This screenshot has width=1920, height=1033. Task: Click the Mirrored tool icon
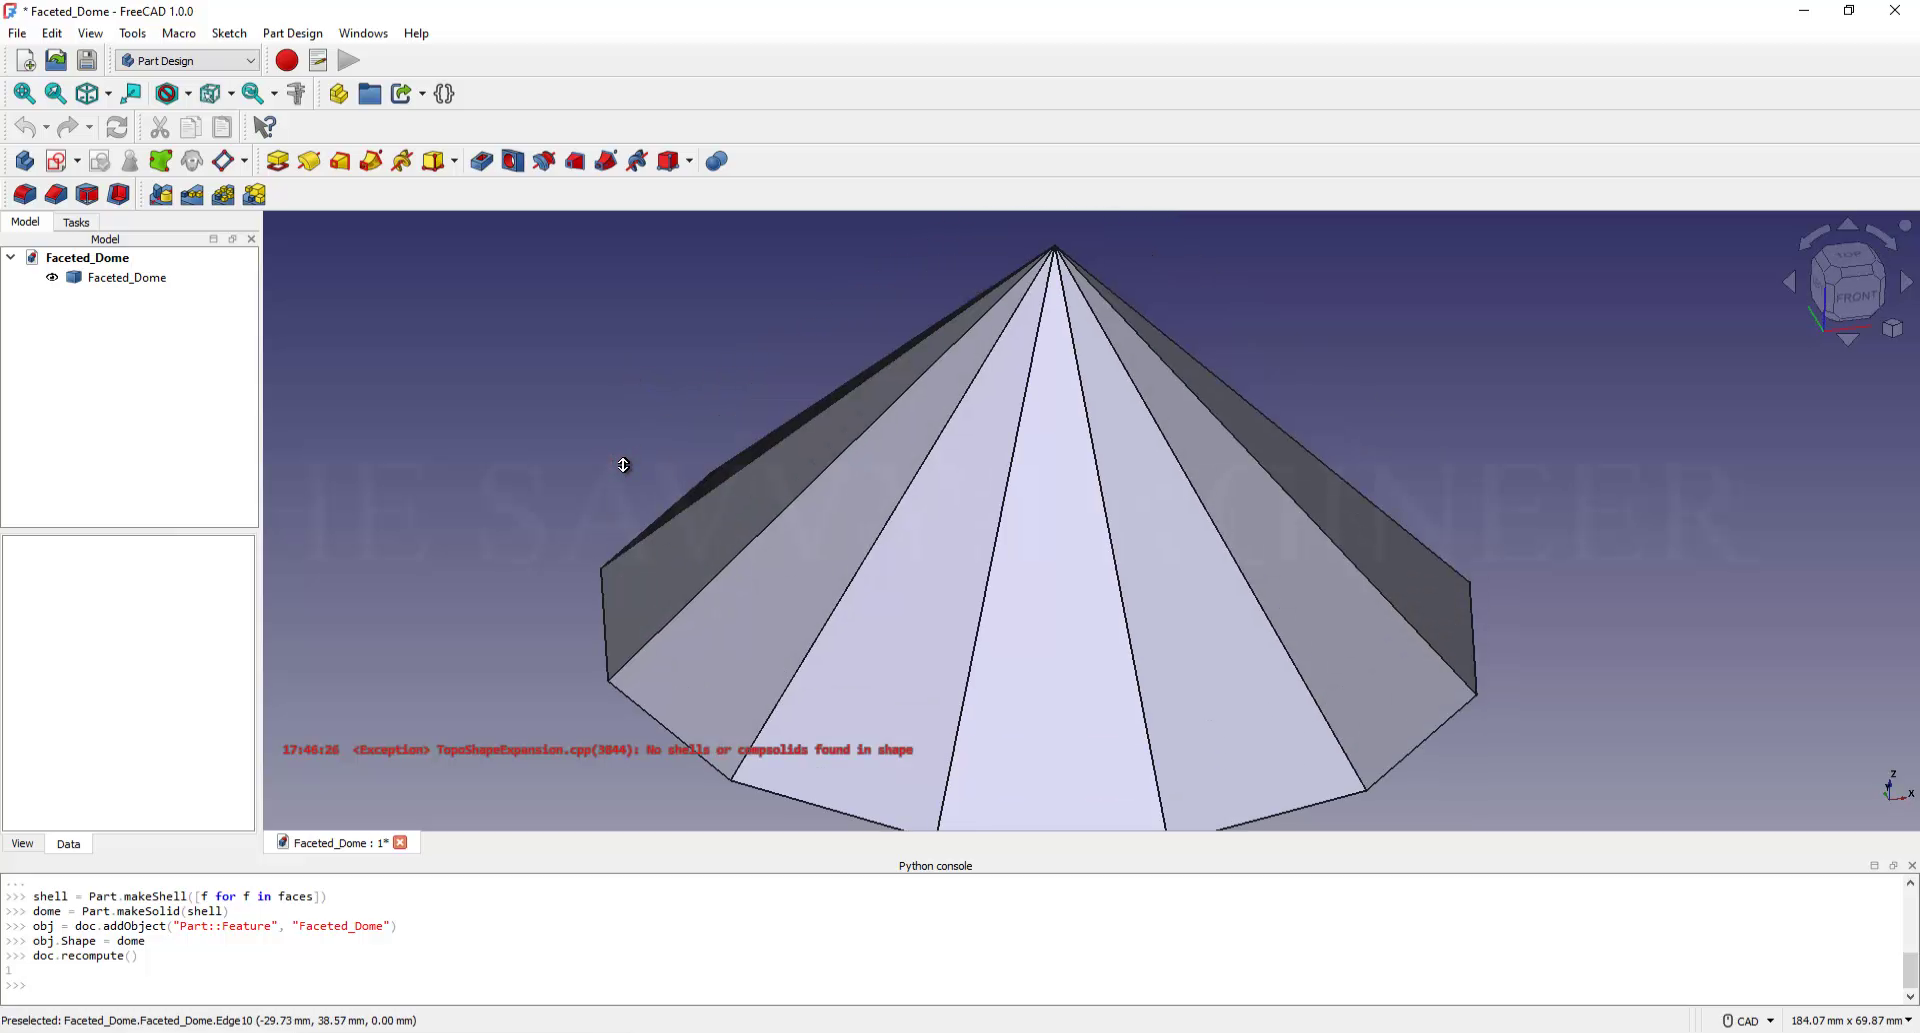click(161, 195)
